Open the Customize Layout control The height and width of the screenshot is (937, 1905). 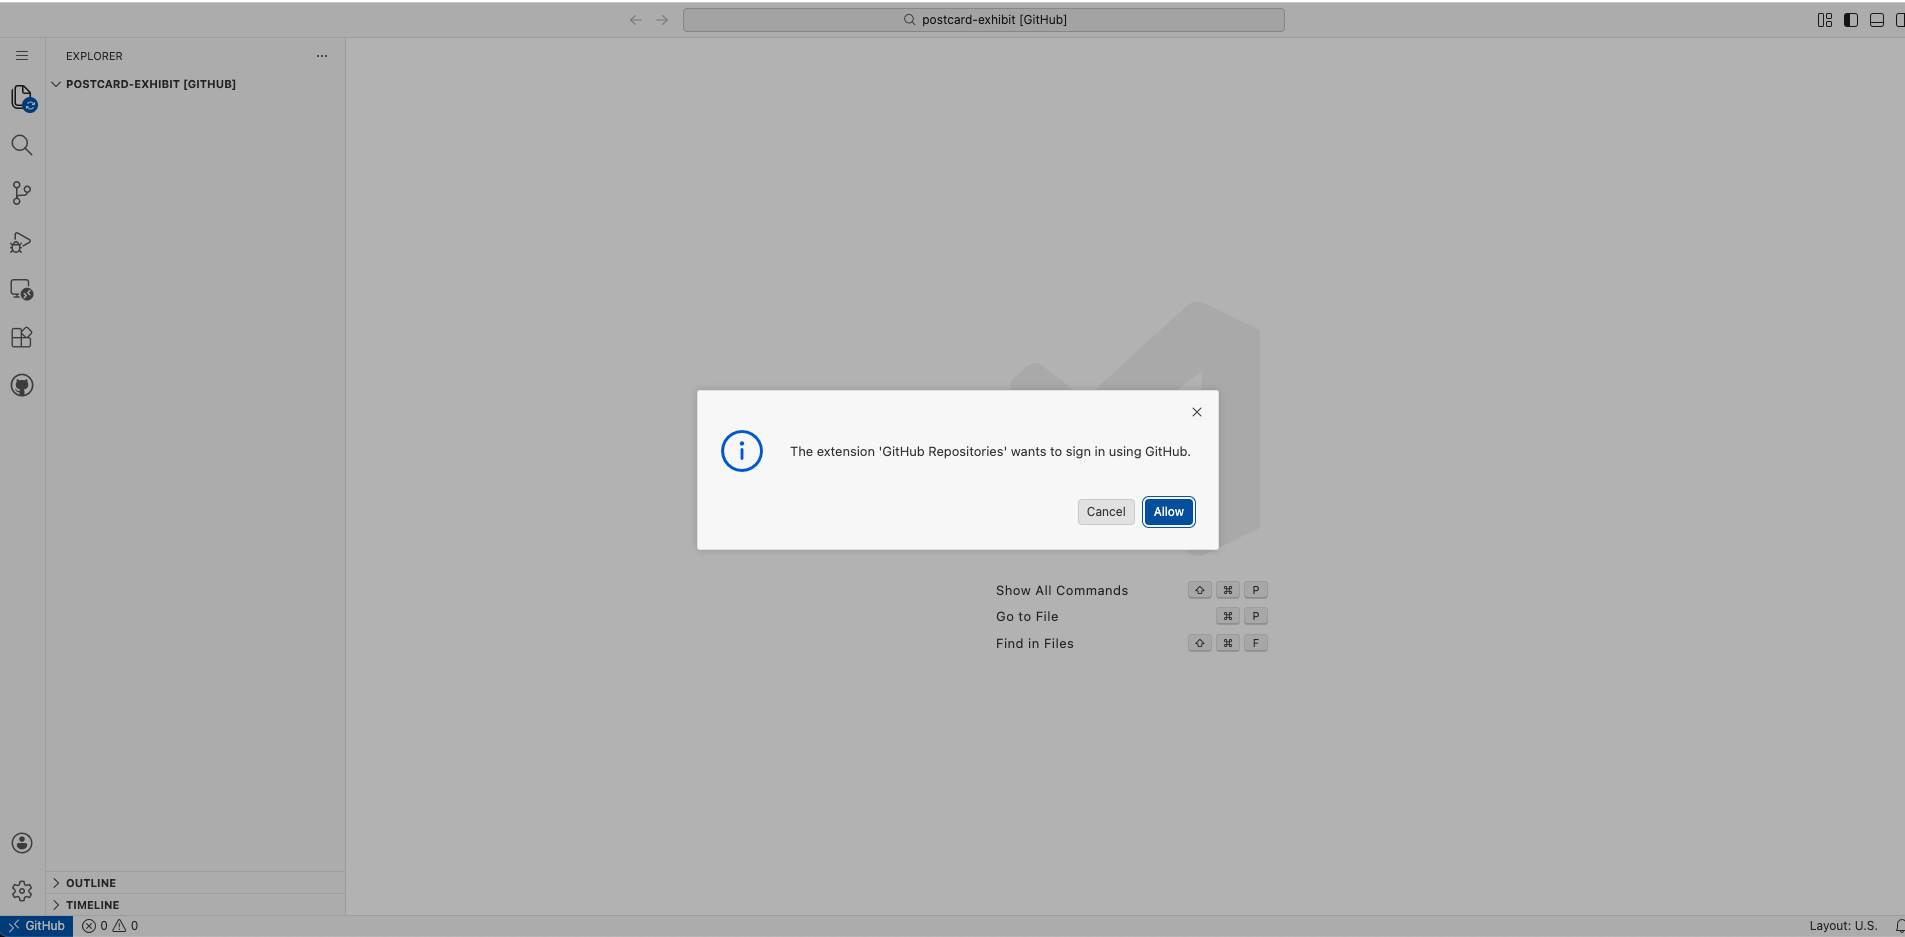coord(1825,20)
